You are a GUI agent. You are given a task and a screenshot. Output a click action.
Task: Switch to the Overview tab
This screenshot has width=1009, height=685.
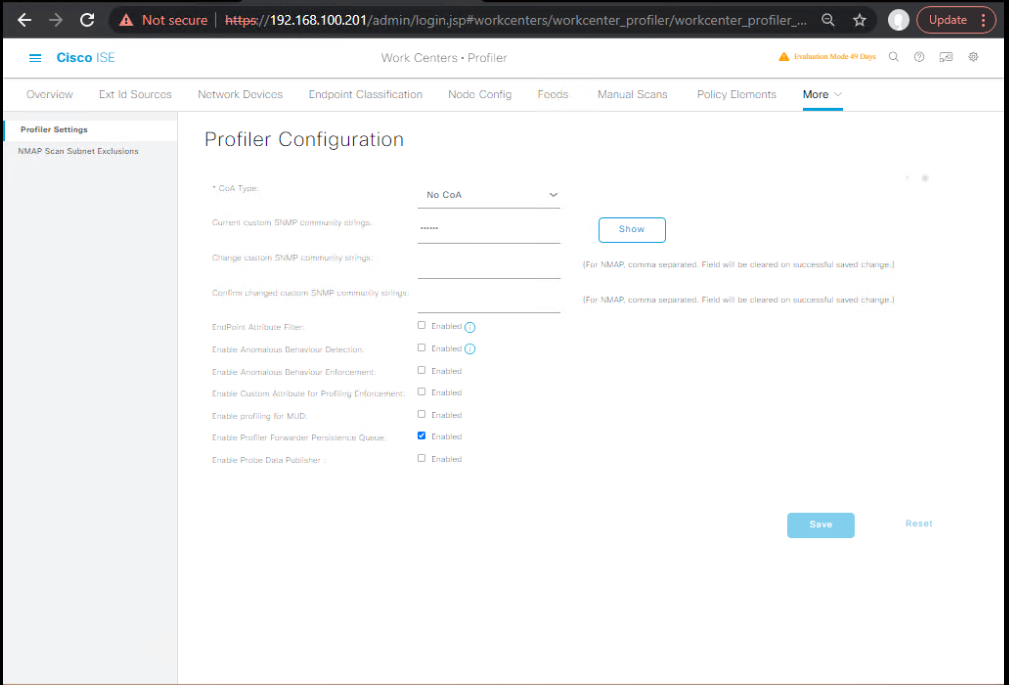[x=50, y=95]
